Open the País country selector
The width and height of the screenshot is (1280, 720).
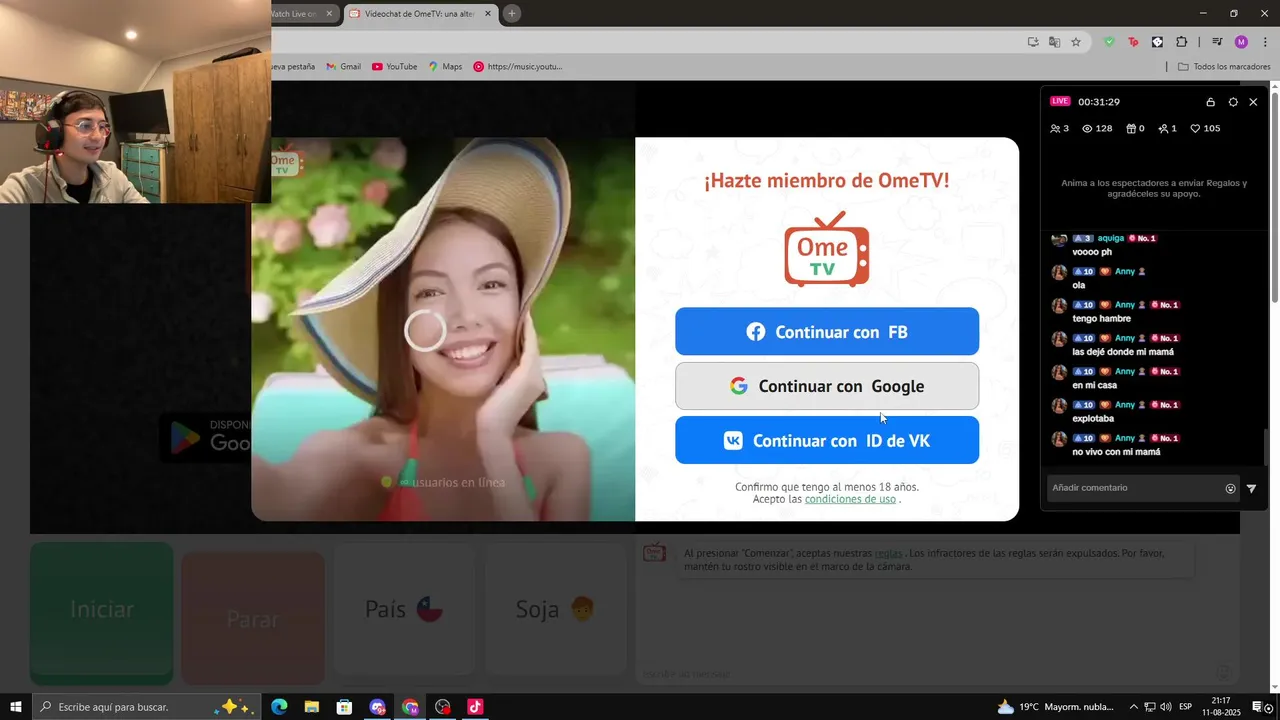click(404, 609)
